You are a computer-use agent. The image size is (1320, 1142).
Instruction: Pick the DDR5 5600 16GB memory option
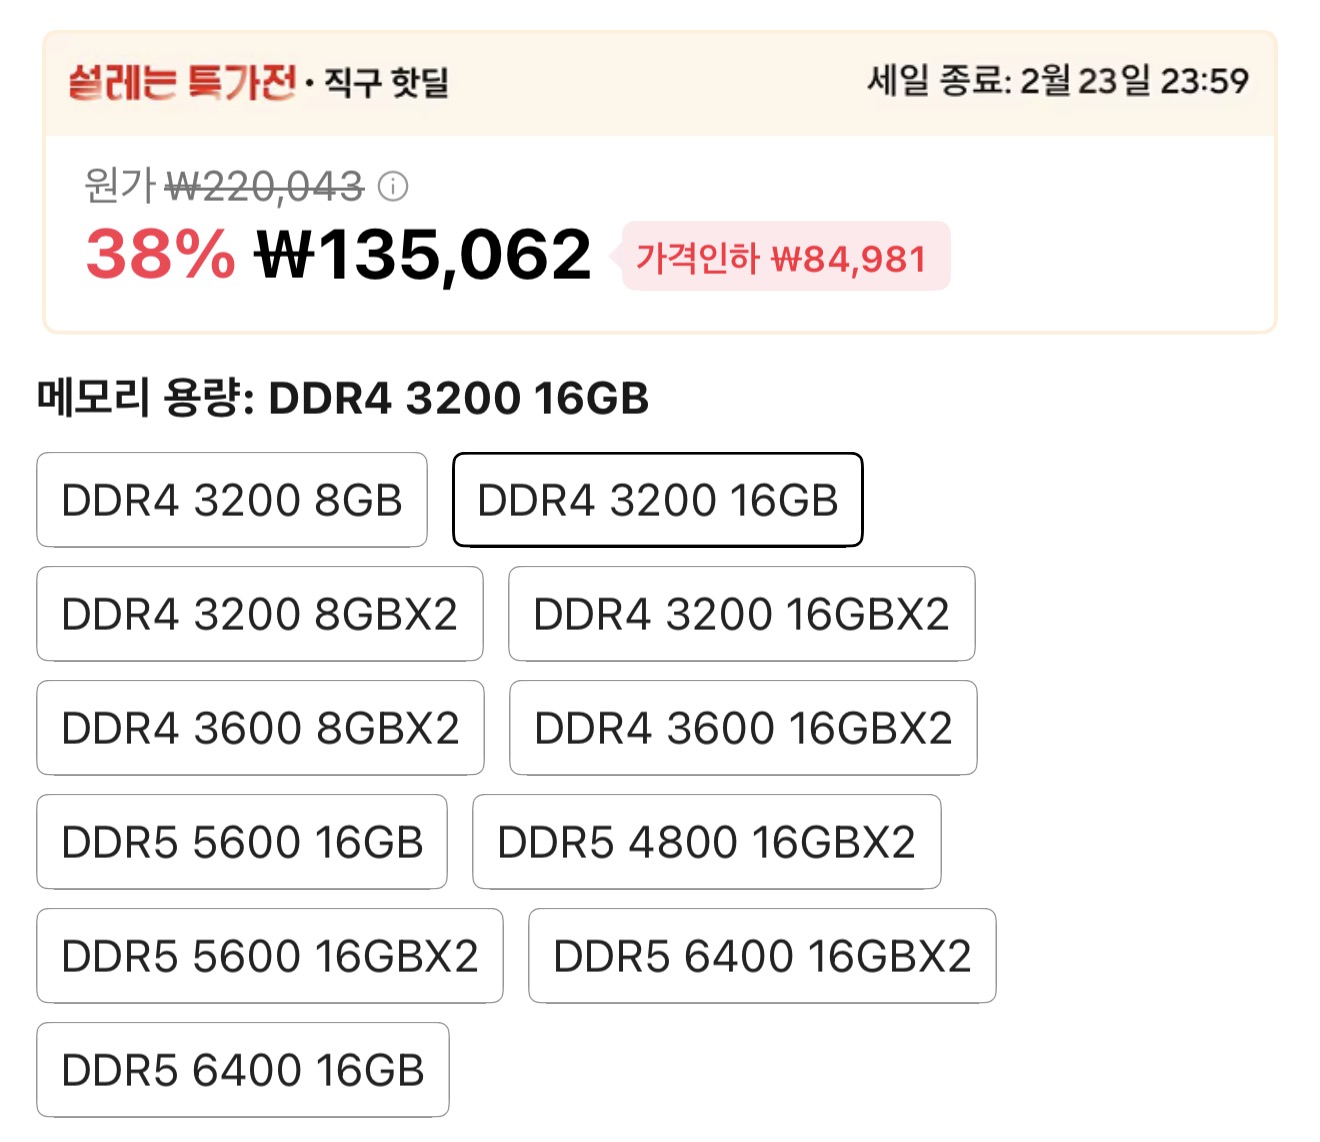click(241, 842)
